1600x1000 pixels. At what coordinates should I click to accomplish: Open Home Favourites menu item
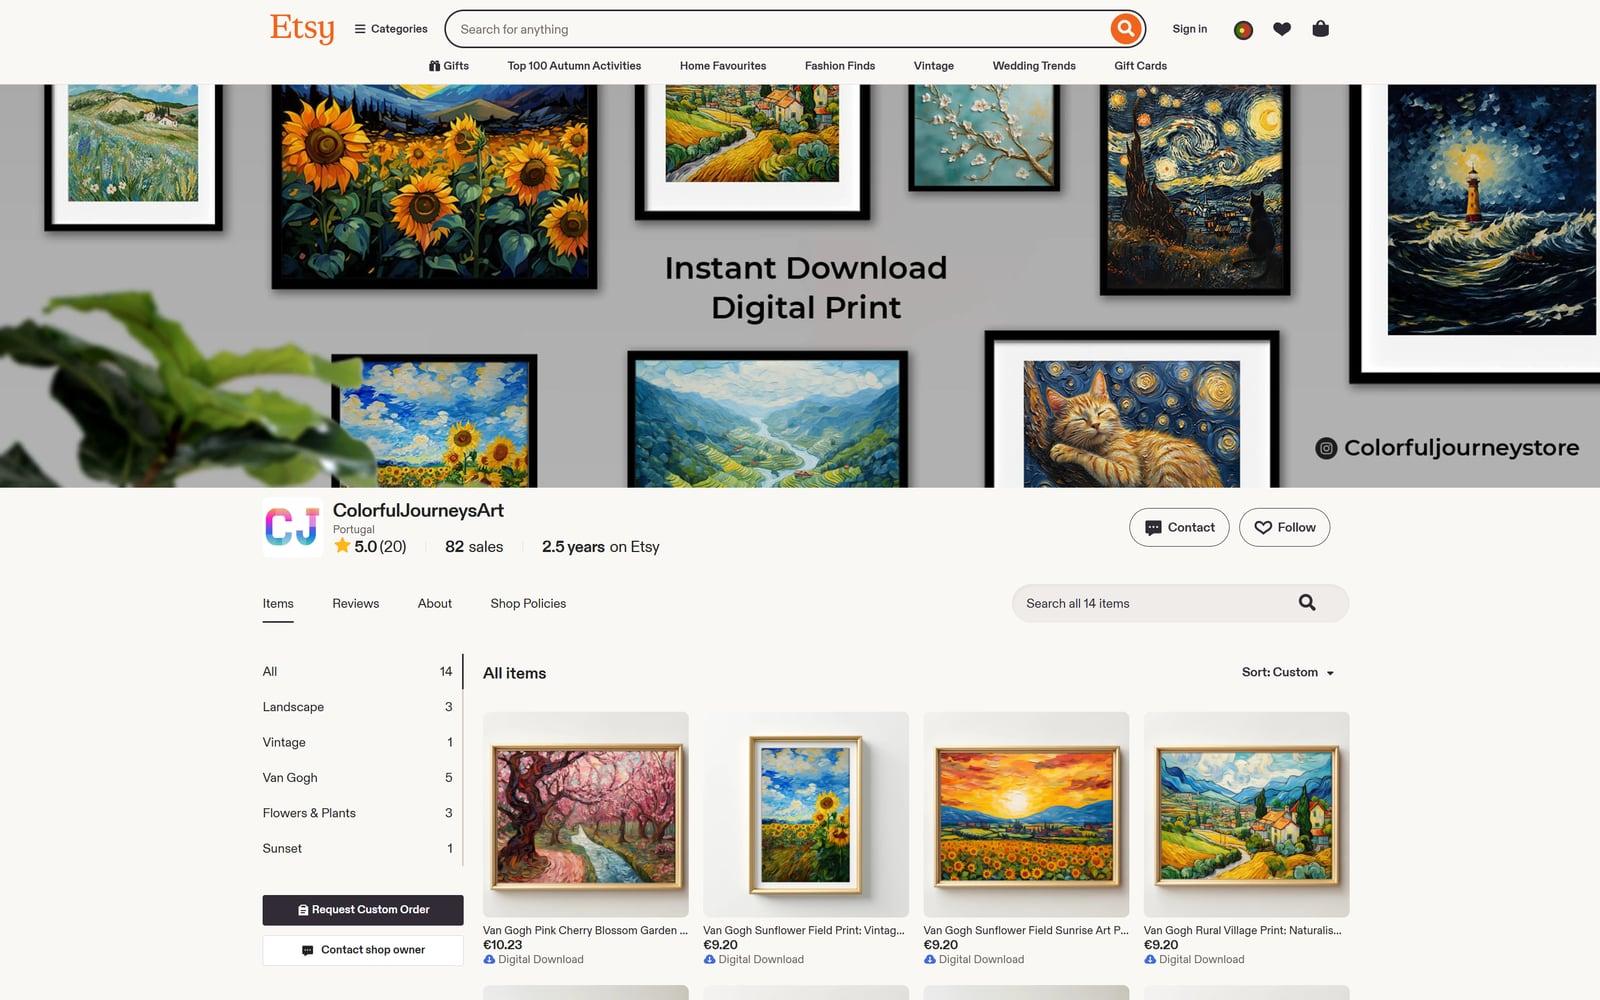[x=723, y=66]
